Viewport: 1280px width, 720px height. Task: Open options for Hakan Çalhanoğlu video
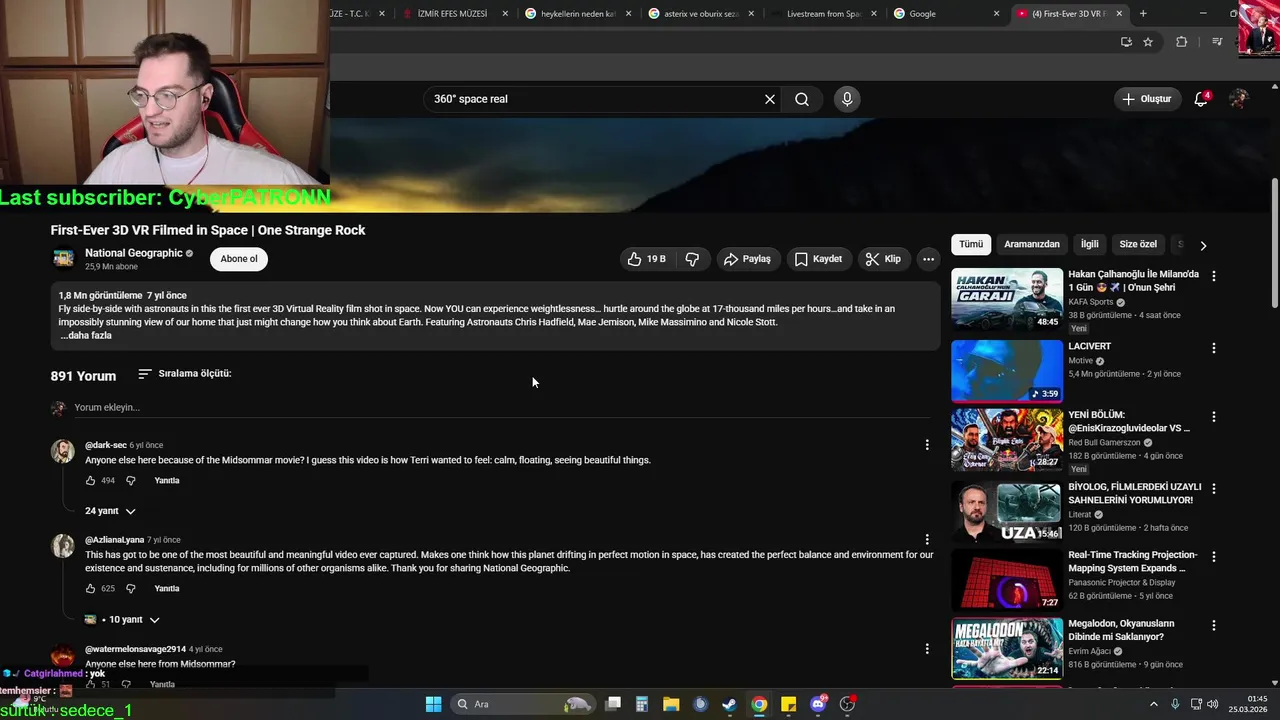point(1214,276)
